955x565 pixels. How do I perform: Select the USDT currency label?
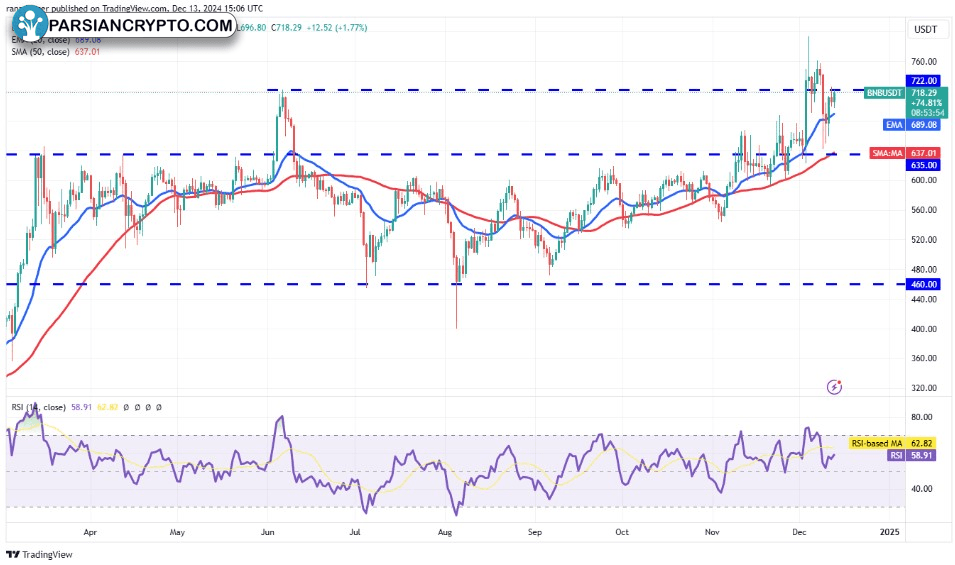click(x=925, y=29)
